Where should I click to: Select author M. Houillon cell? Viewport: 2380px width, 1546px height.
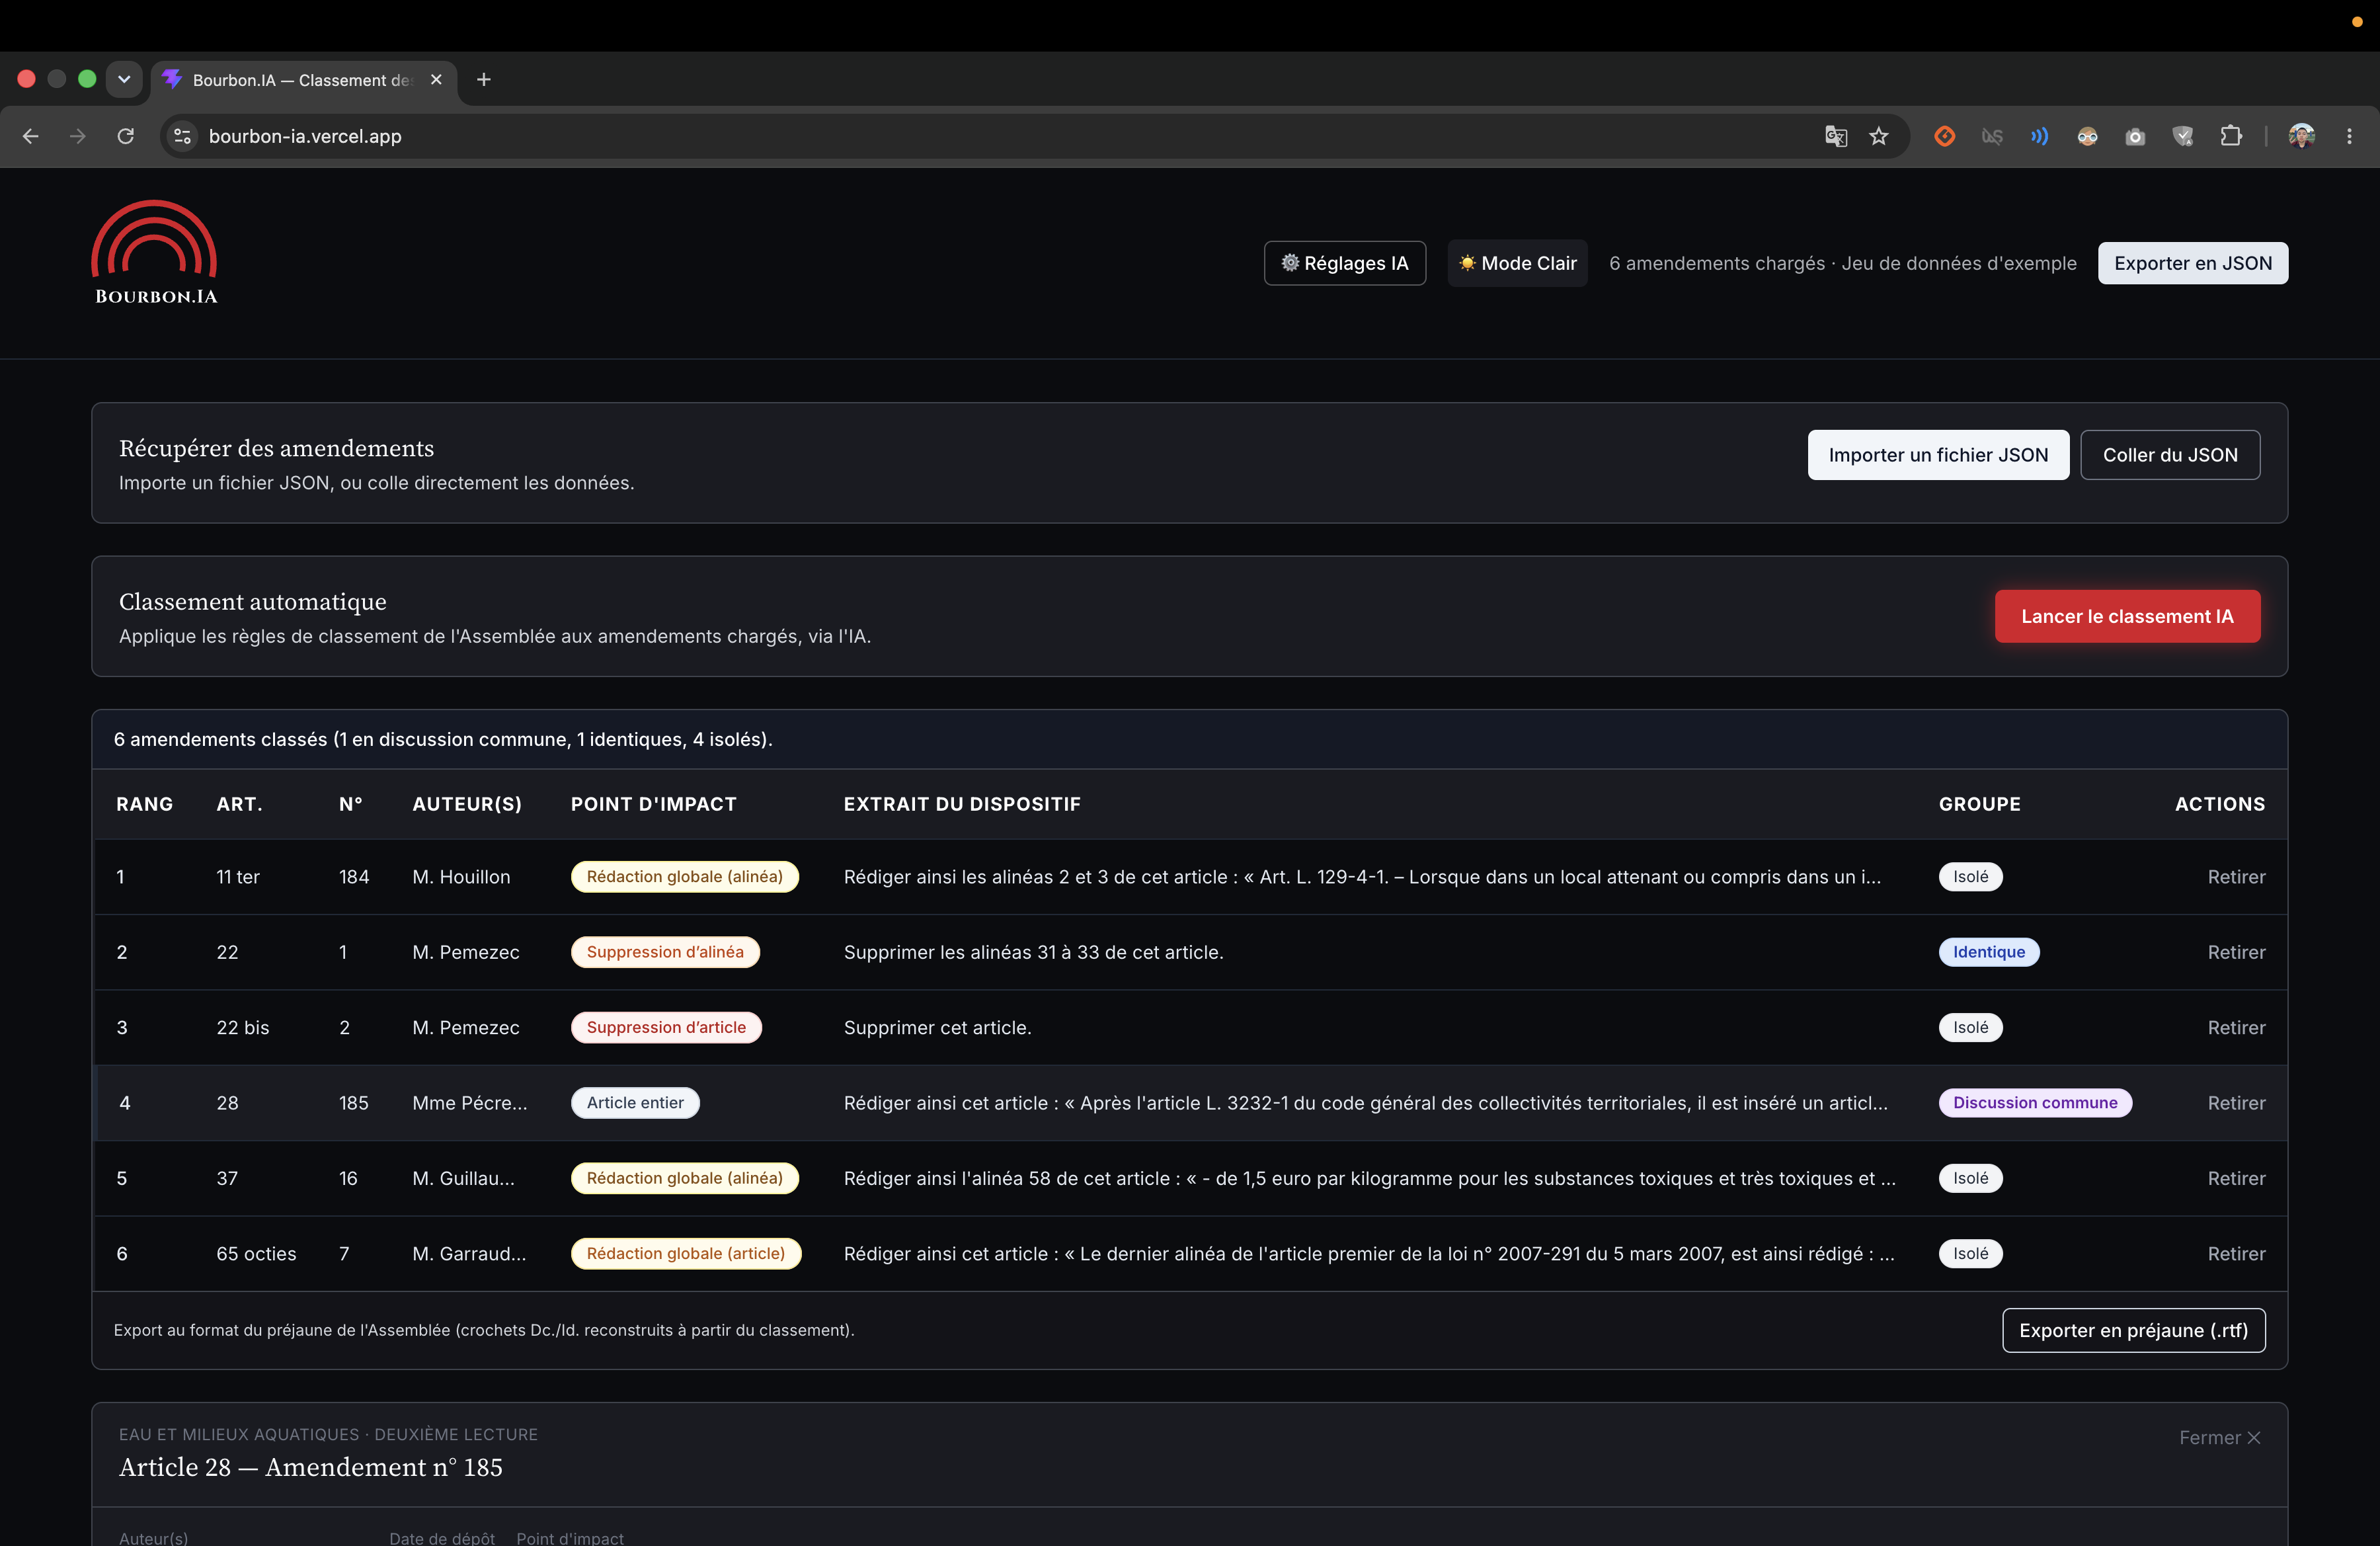[461, 877]
